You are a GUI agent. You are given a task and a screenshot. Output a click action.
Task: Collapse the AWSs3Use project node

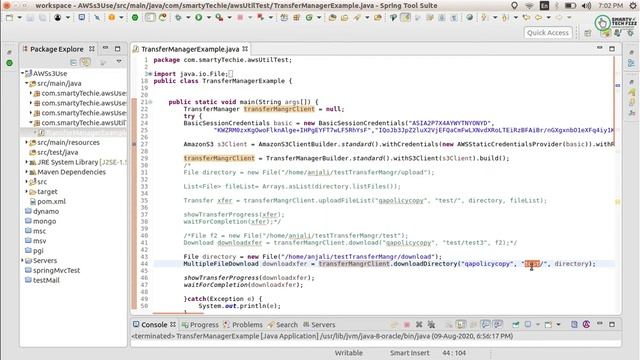(x=23, y=73)
